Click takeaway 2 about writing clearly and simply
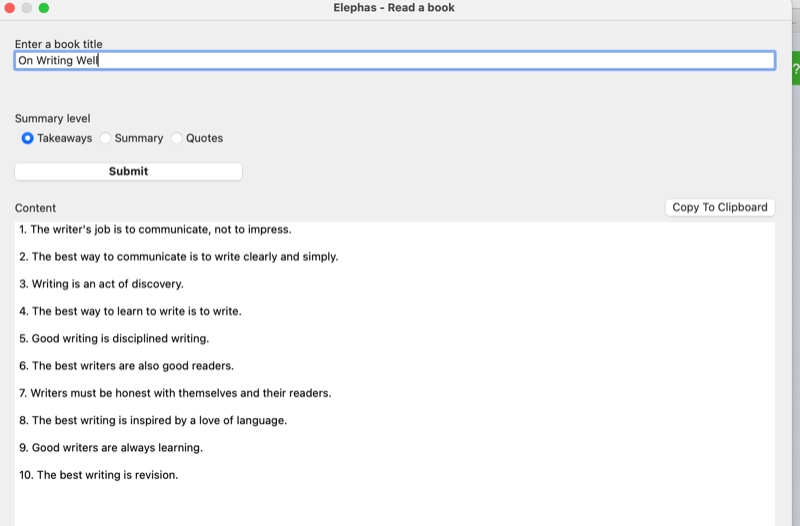Screen dimensions: 800x526 [179, 256]
